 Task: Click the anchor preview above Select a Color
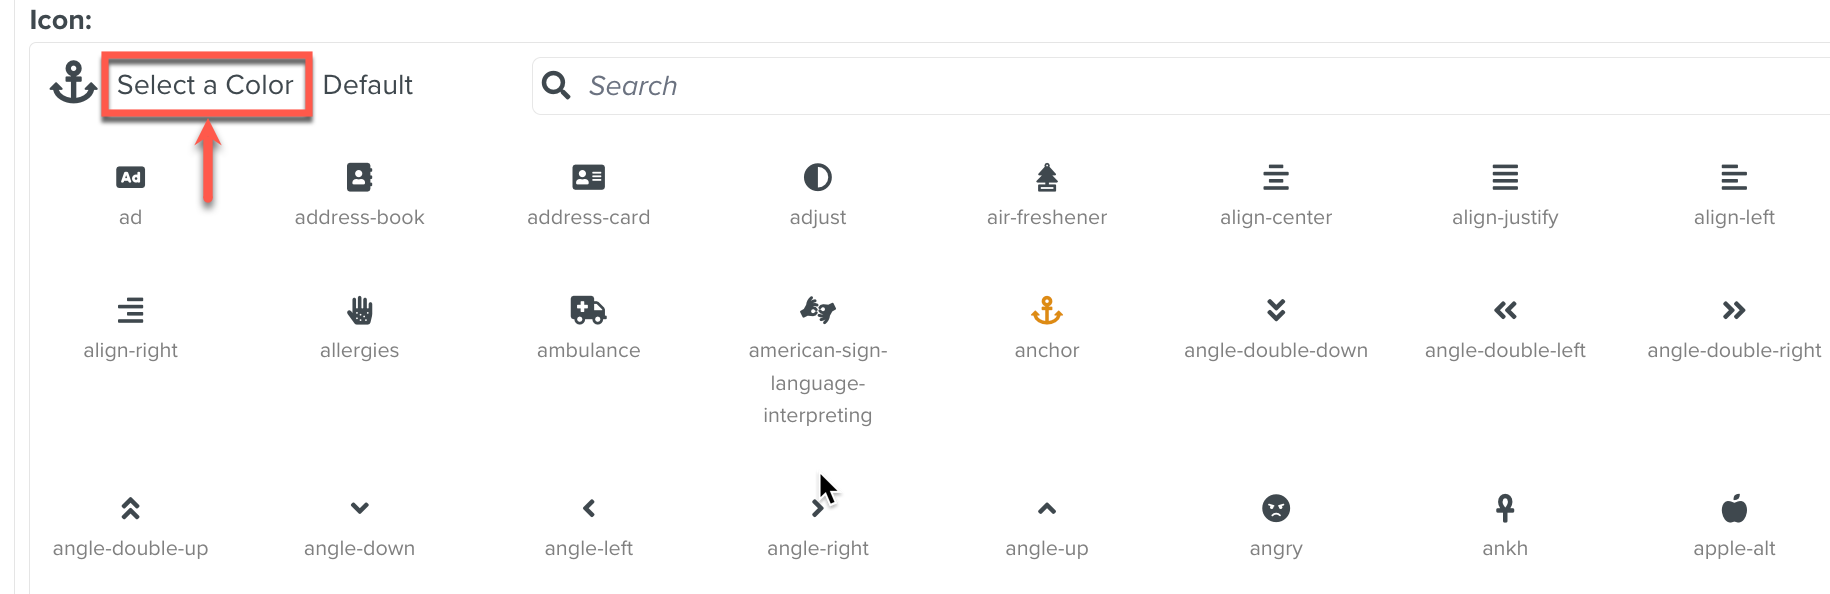74,85
